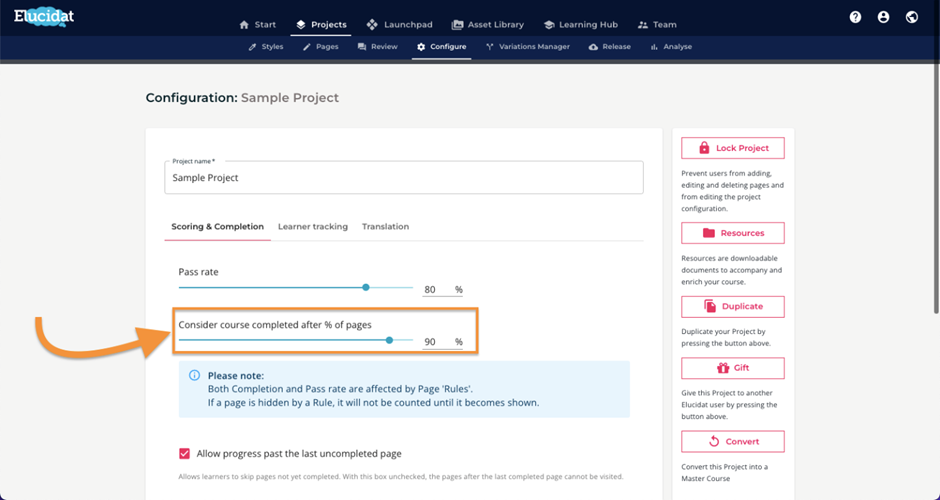Click the Convert button
Image resolution: width=940 pixels, height=500 pixels.
(733, 441)
